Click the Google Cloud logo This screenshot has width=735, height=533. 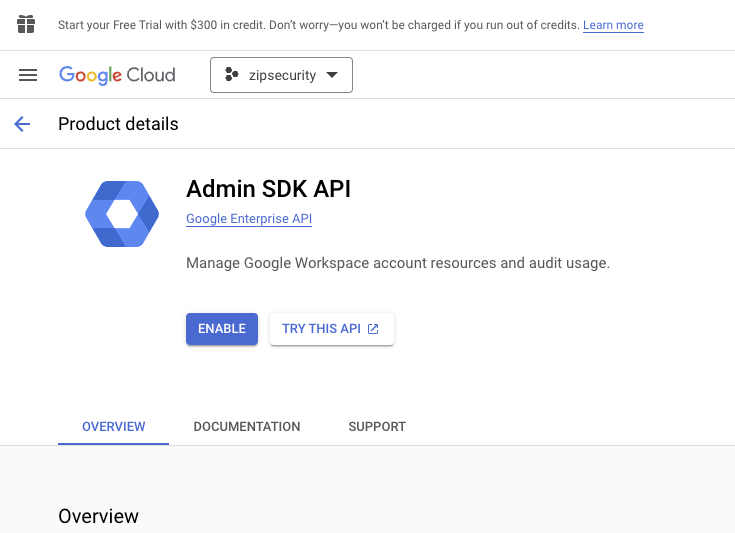tap(117, 75)
